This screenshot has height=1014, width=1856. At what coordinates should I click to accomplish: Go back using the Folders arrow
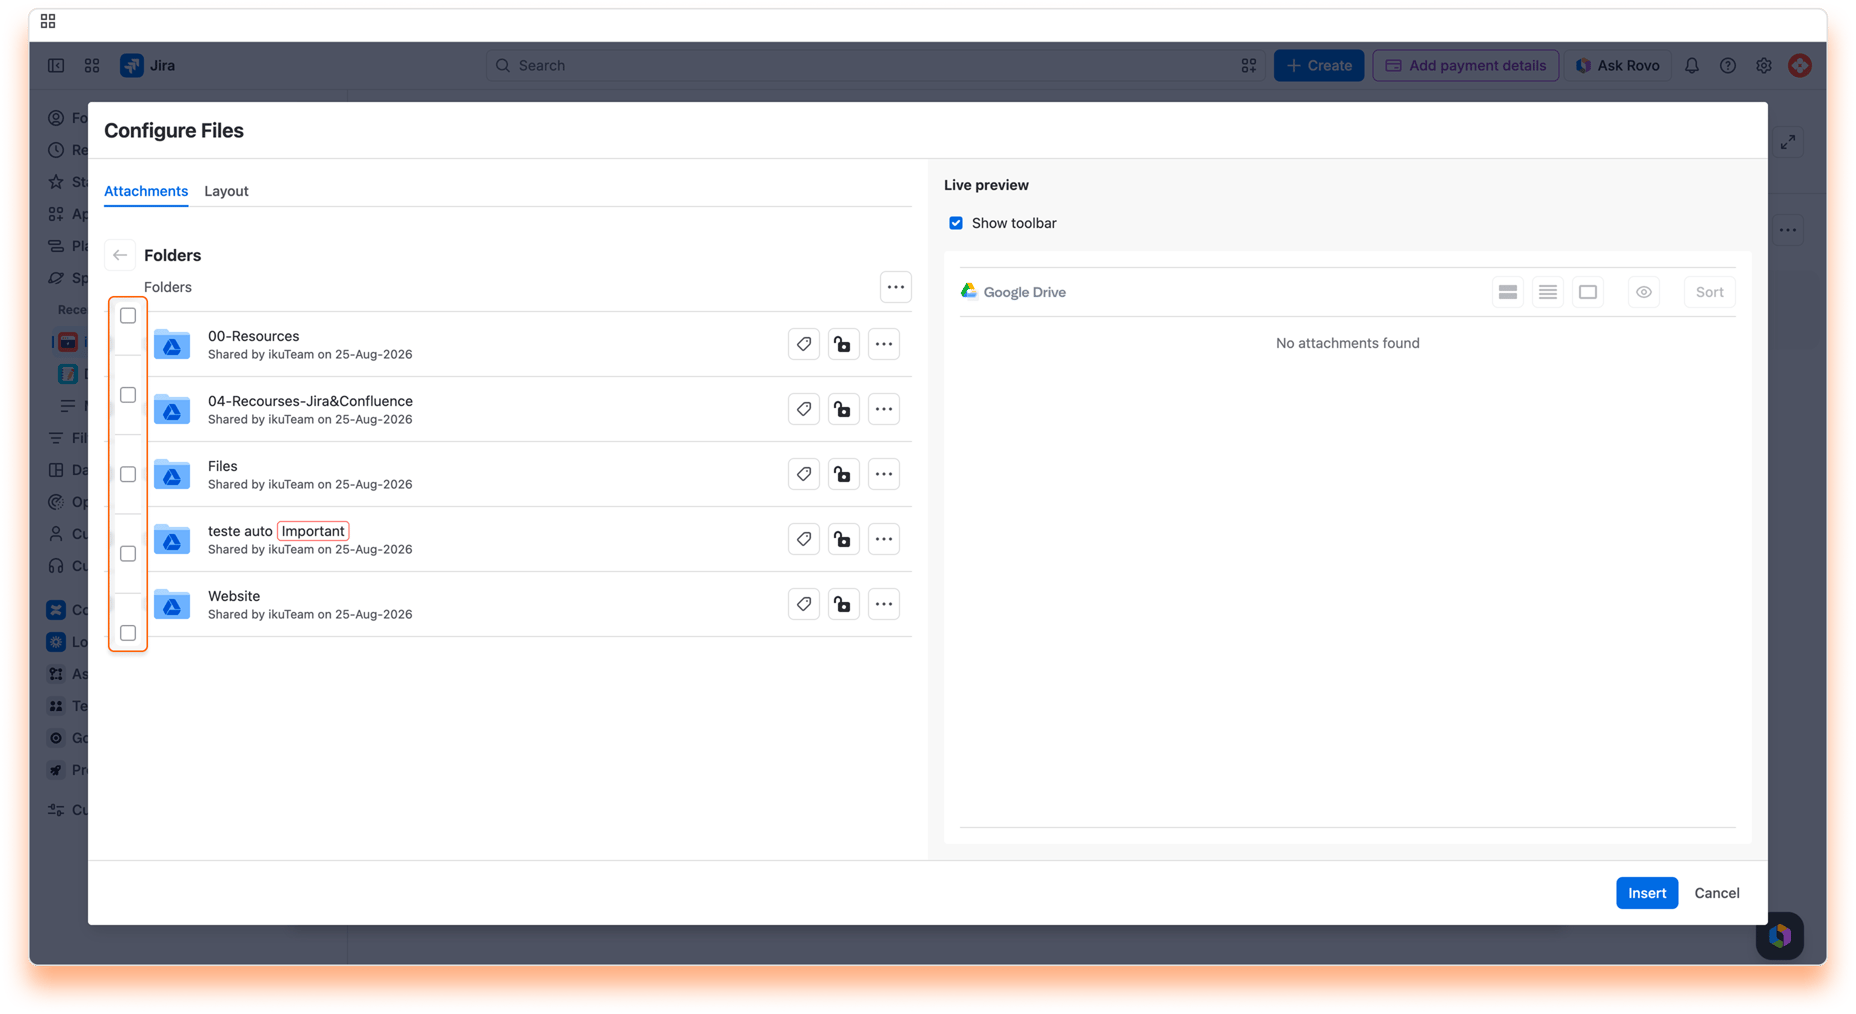click(120, 255)
